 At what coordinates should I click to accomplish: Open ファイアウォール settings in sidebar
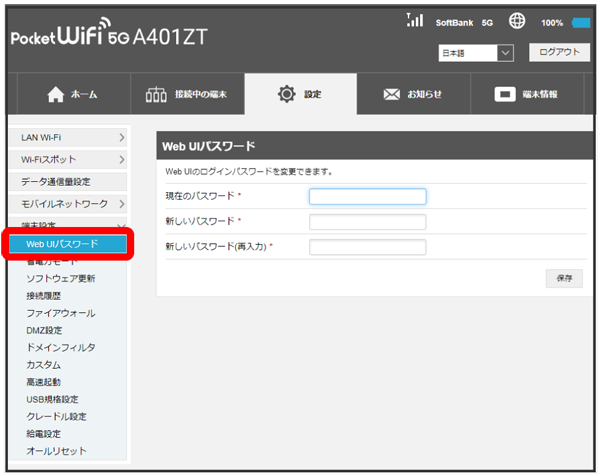61,313
